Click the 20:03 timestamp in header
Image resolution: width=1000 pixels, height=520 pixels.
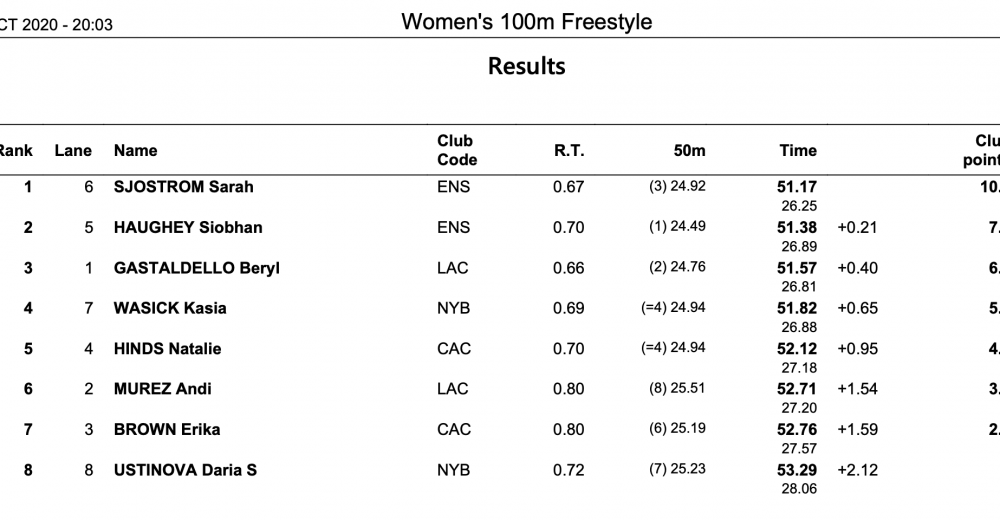[92, 25]
